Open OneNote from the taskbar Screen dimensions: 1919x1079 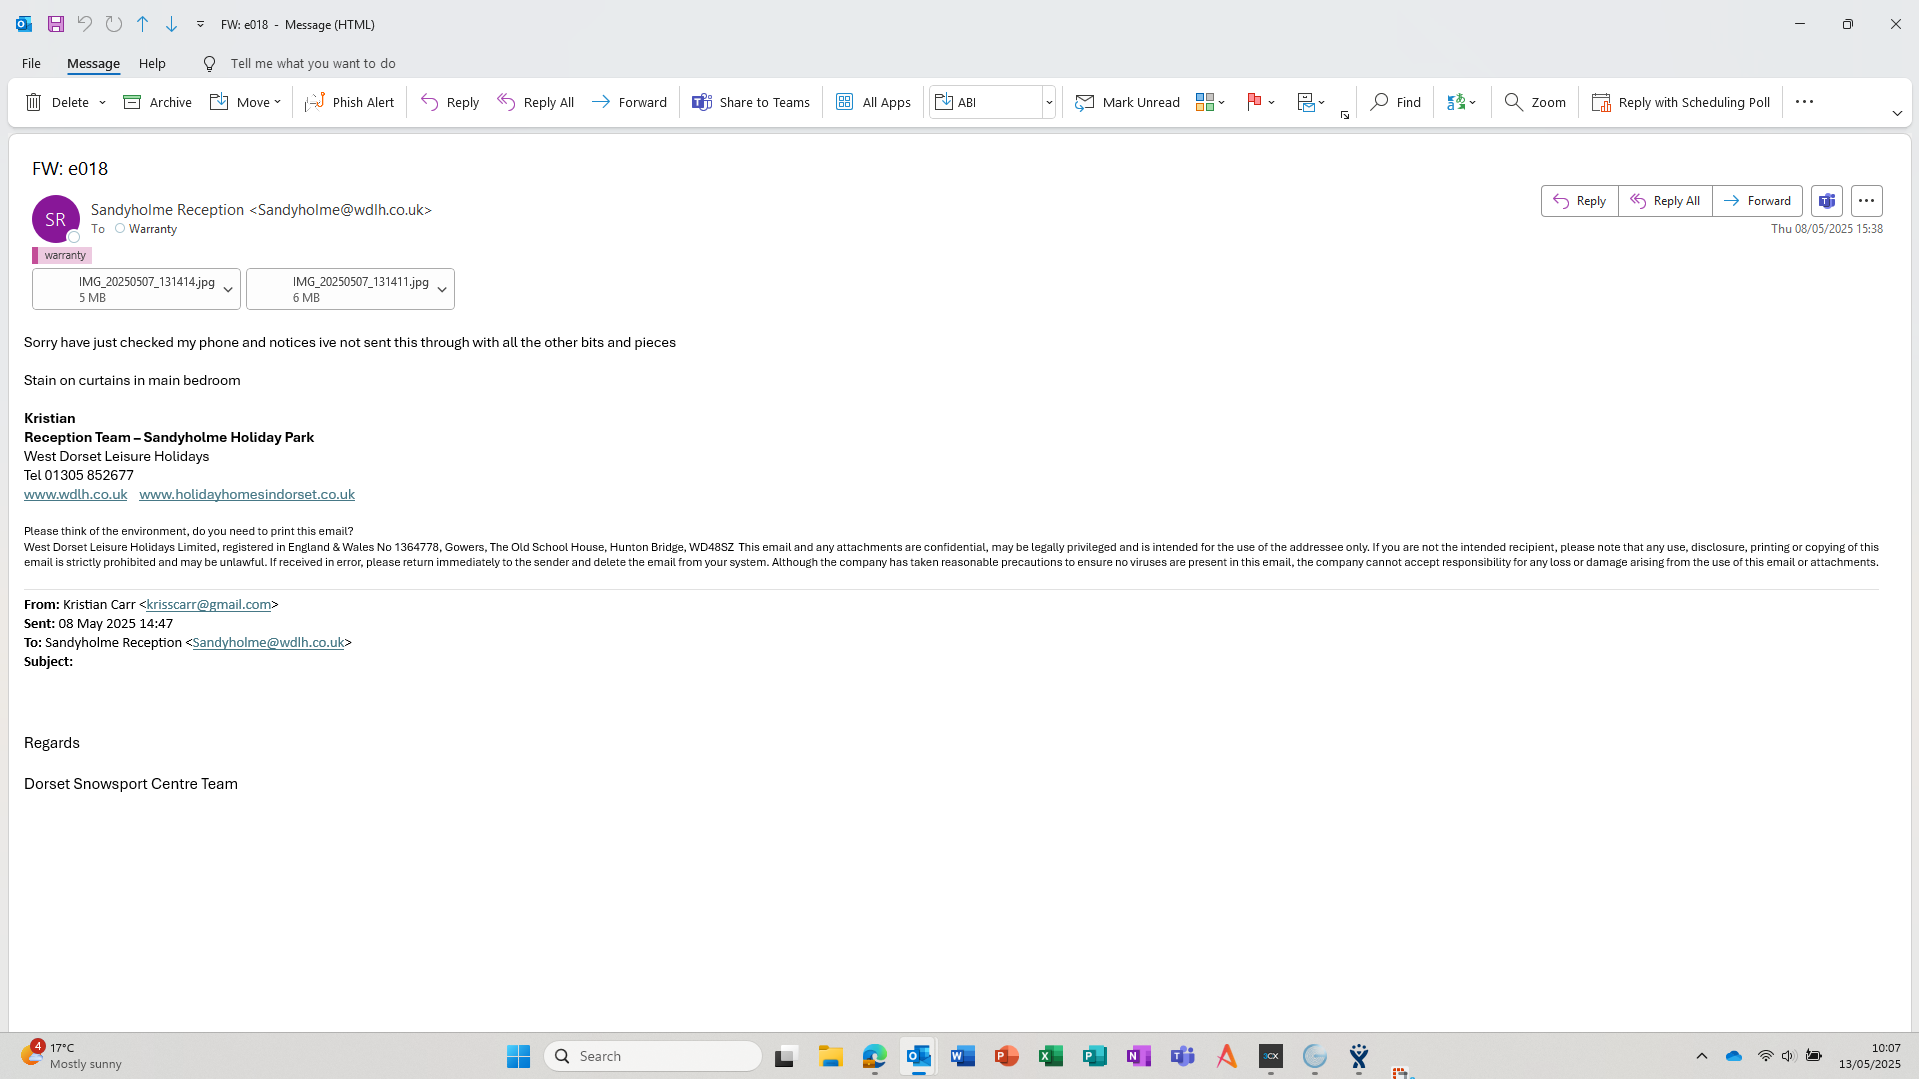pyautogui.click(x=1139, y=1056)
